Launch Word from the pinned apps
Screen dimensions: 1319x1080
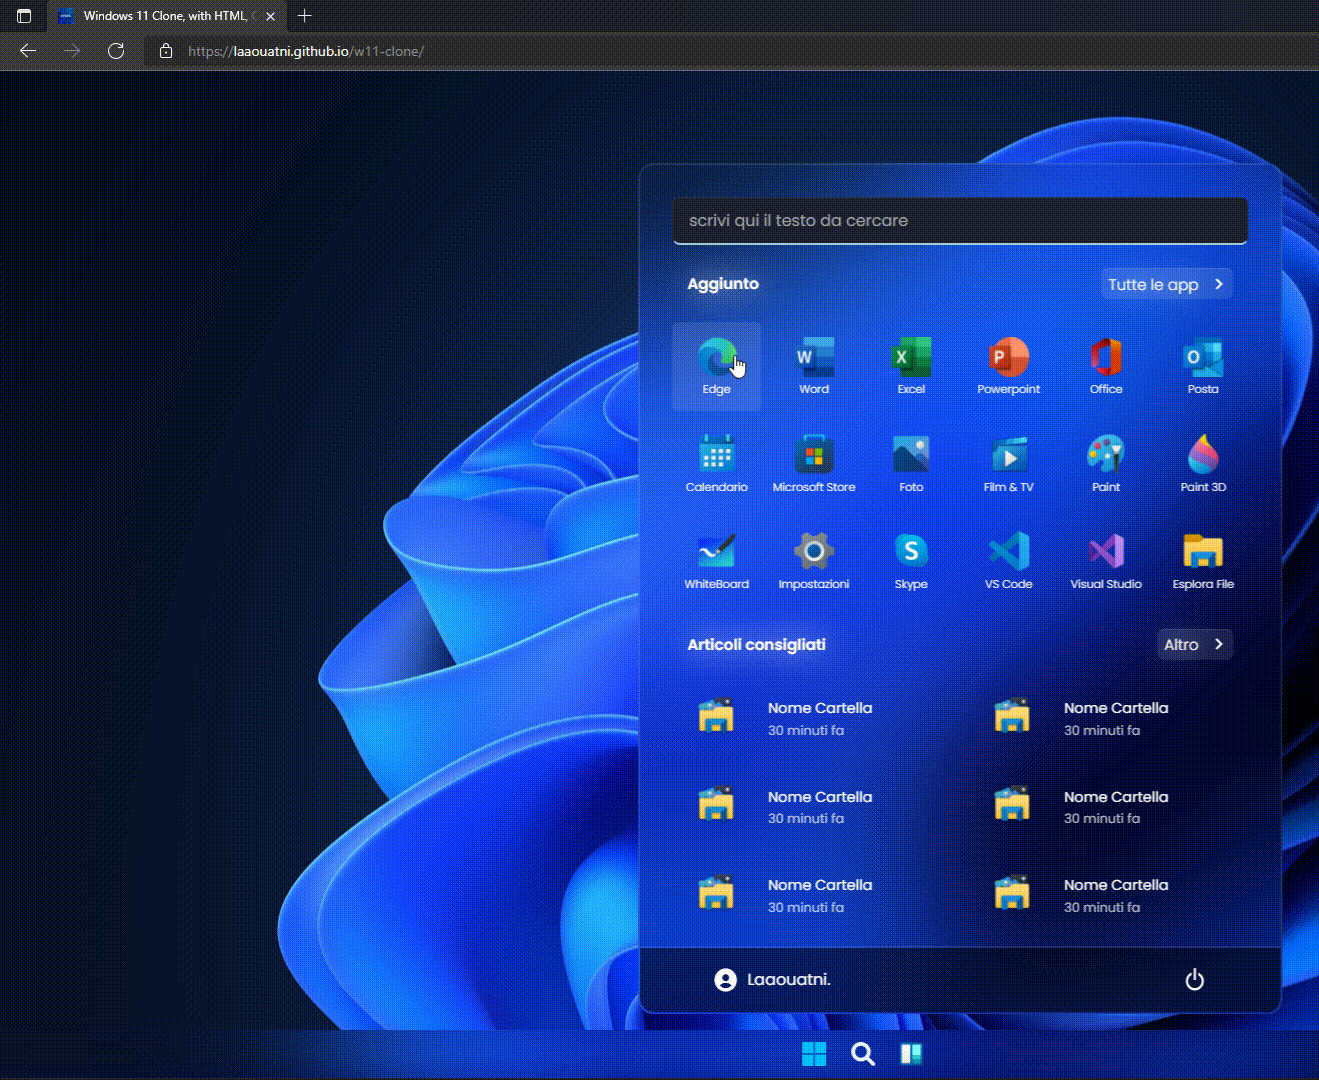(813, 365)
